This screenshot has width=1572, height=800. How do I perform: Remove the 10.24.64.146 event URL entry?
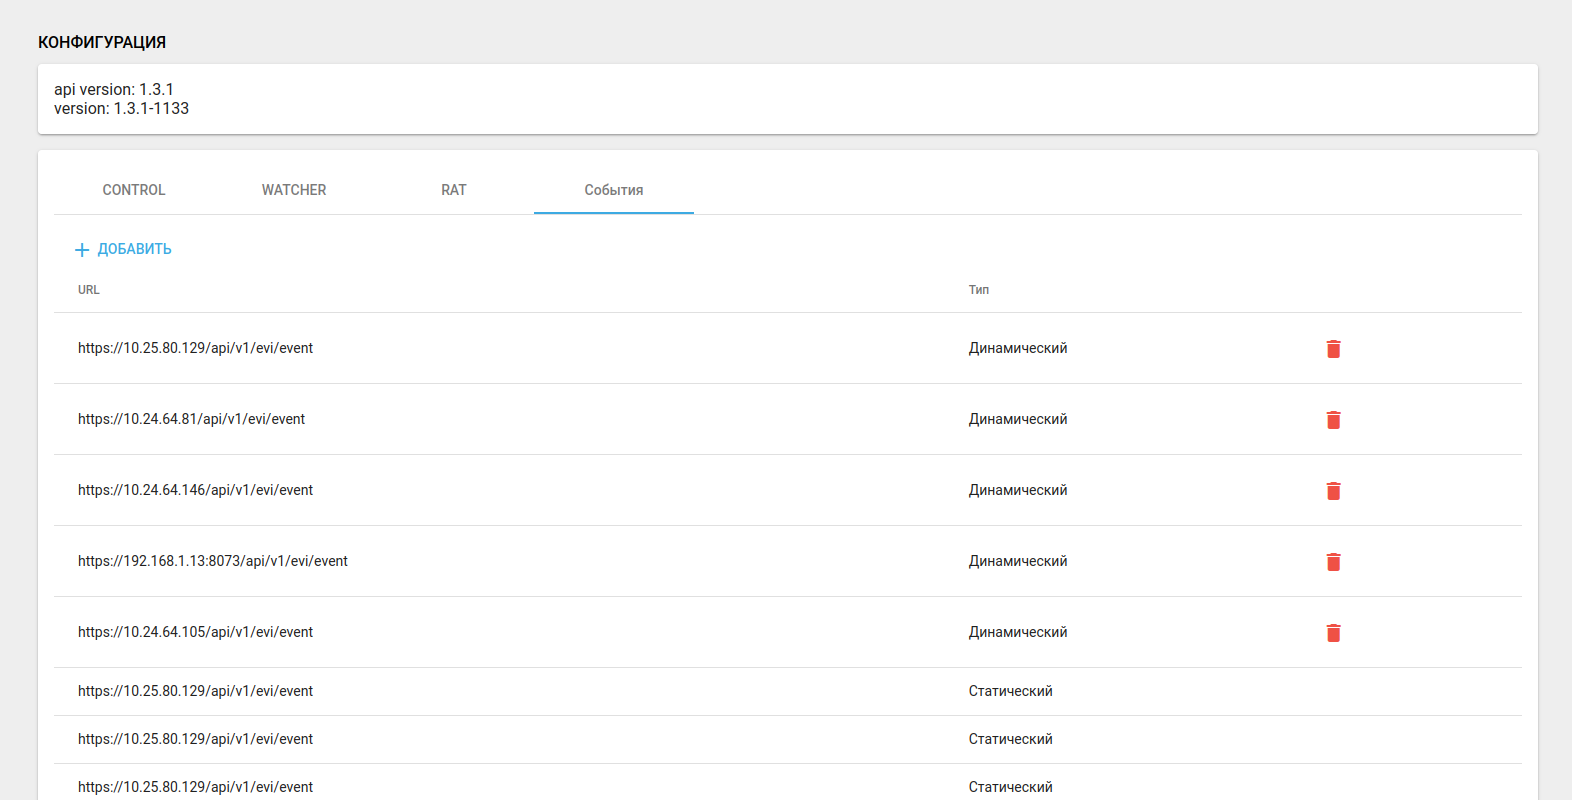[x=1333, y=491]
